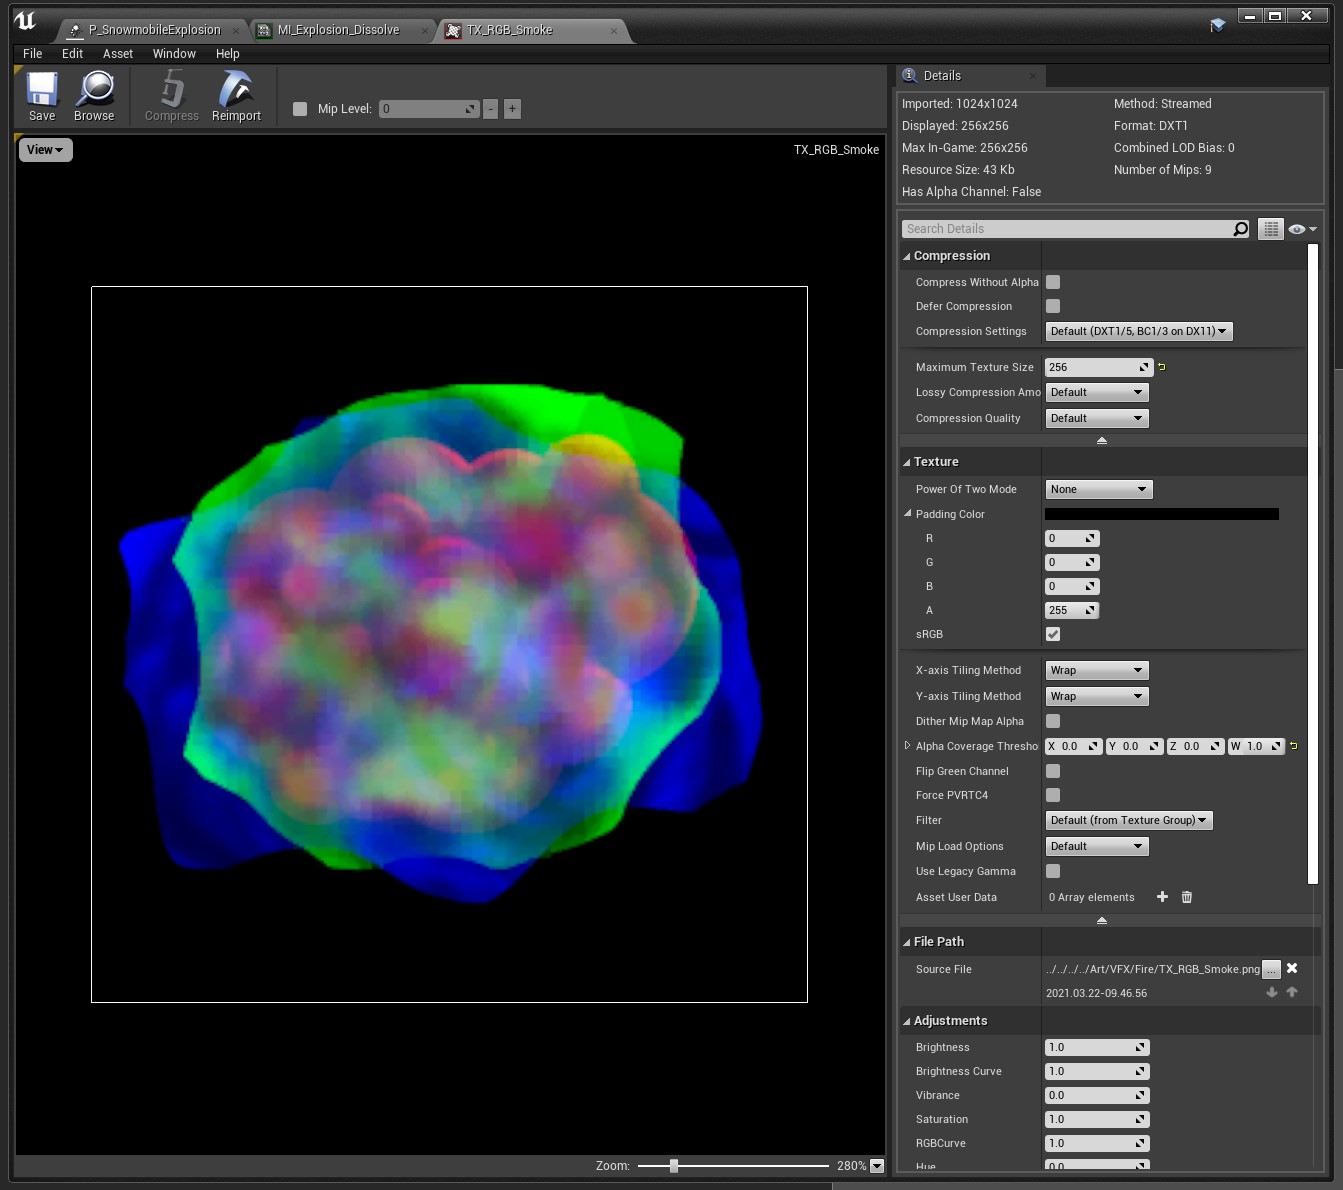Screen dimensions: 1343x1190
Task: Clear the Source File path with X
Action: (1292, 968)
